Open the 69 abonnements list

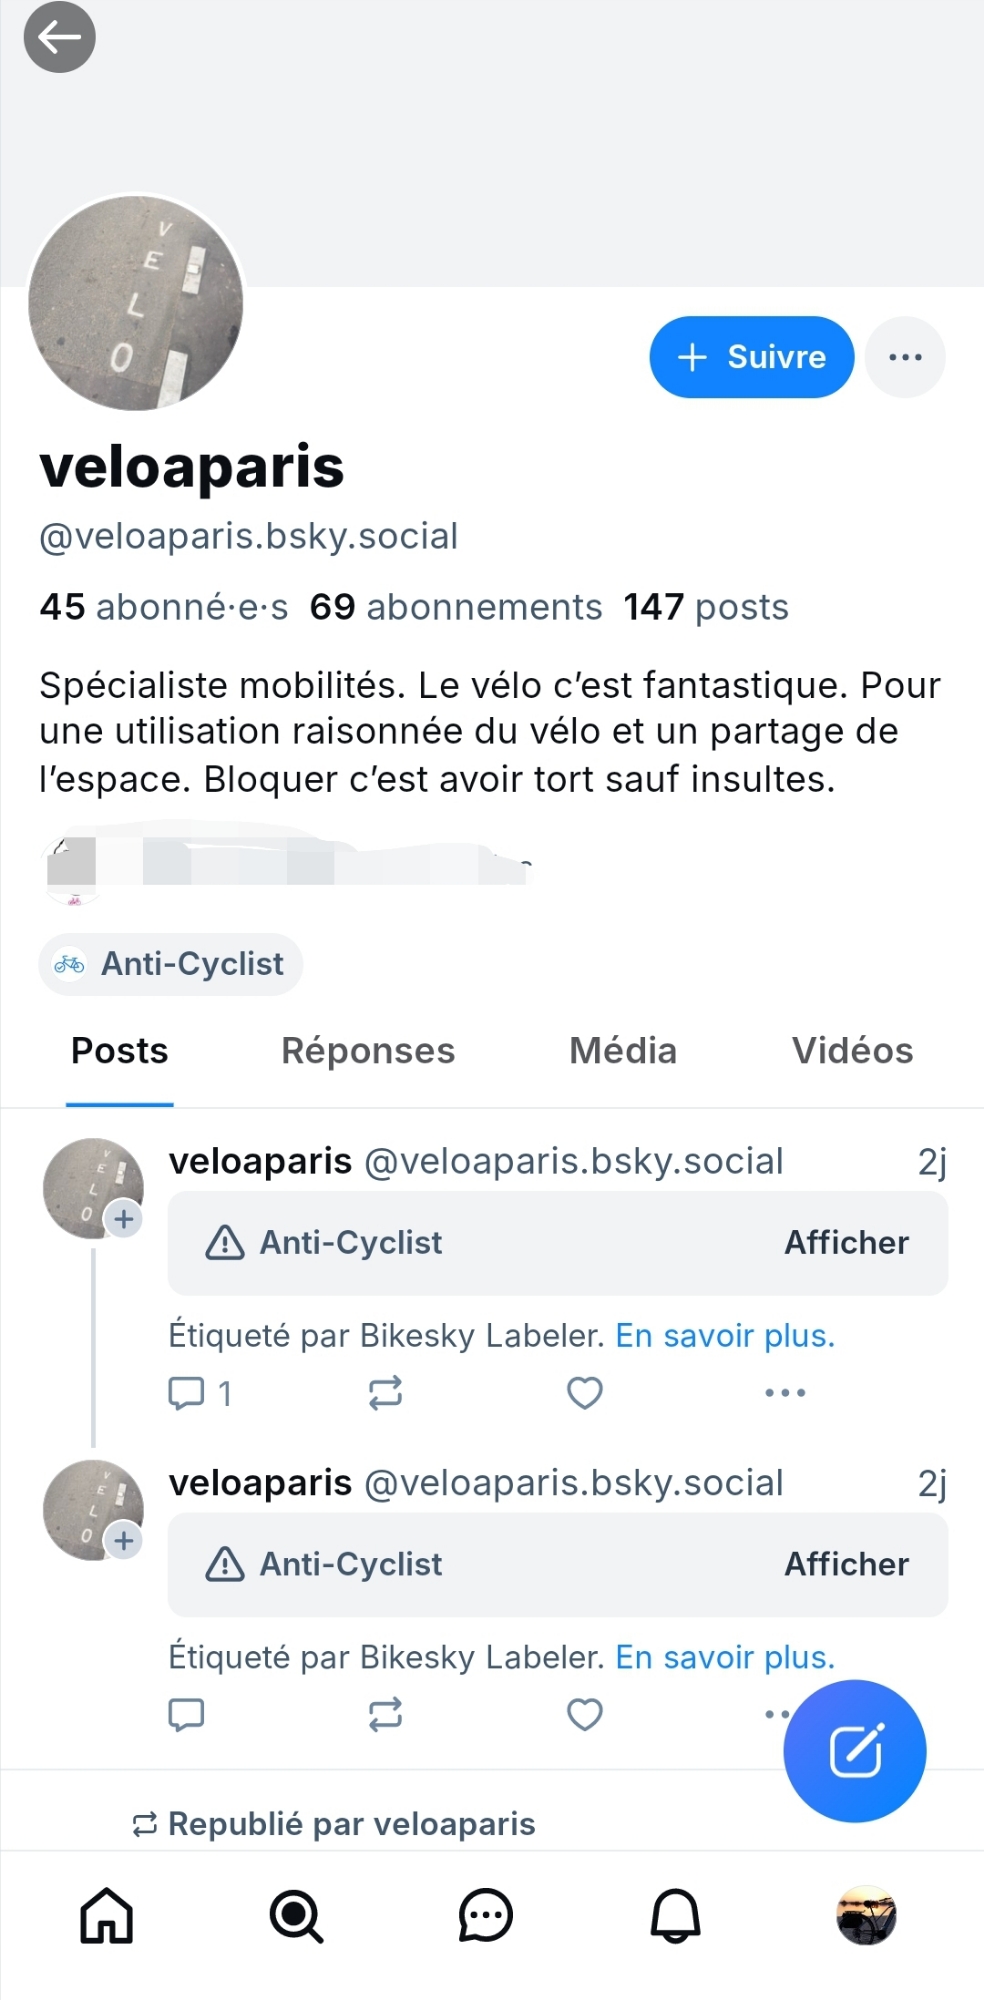click(456, 607)
